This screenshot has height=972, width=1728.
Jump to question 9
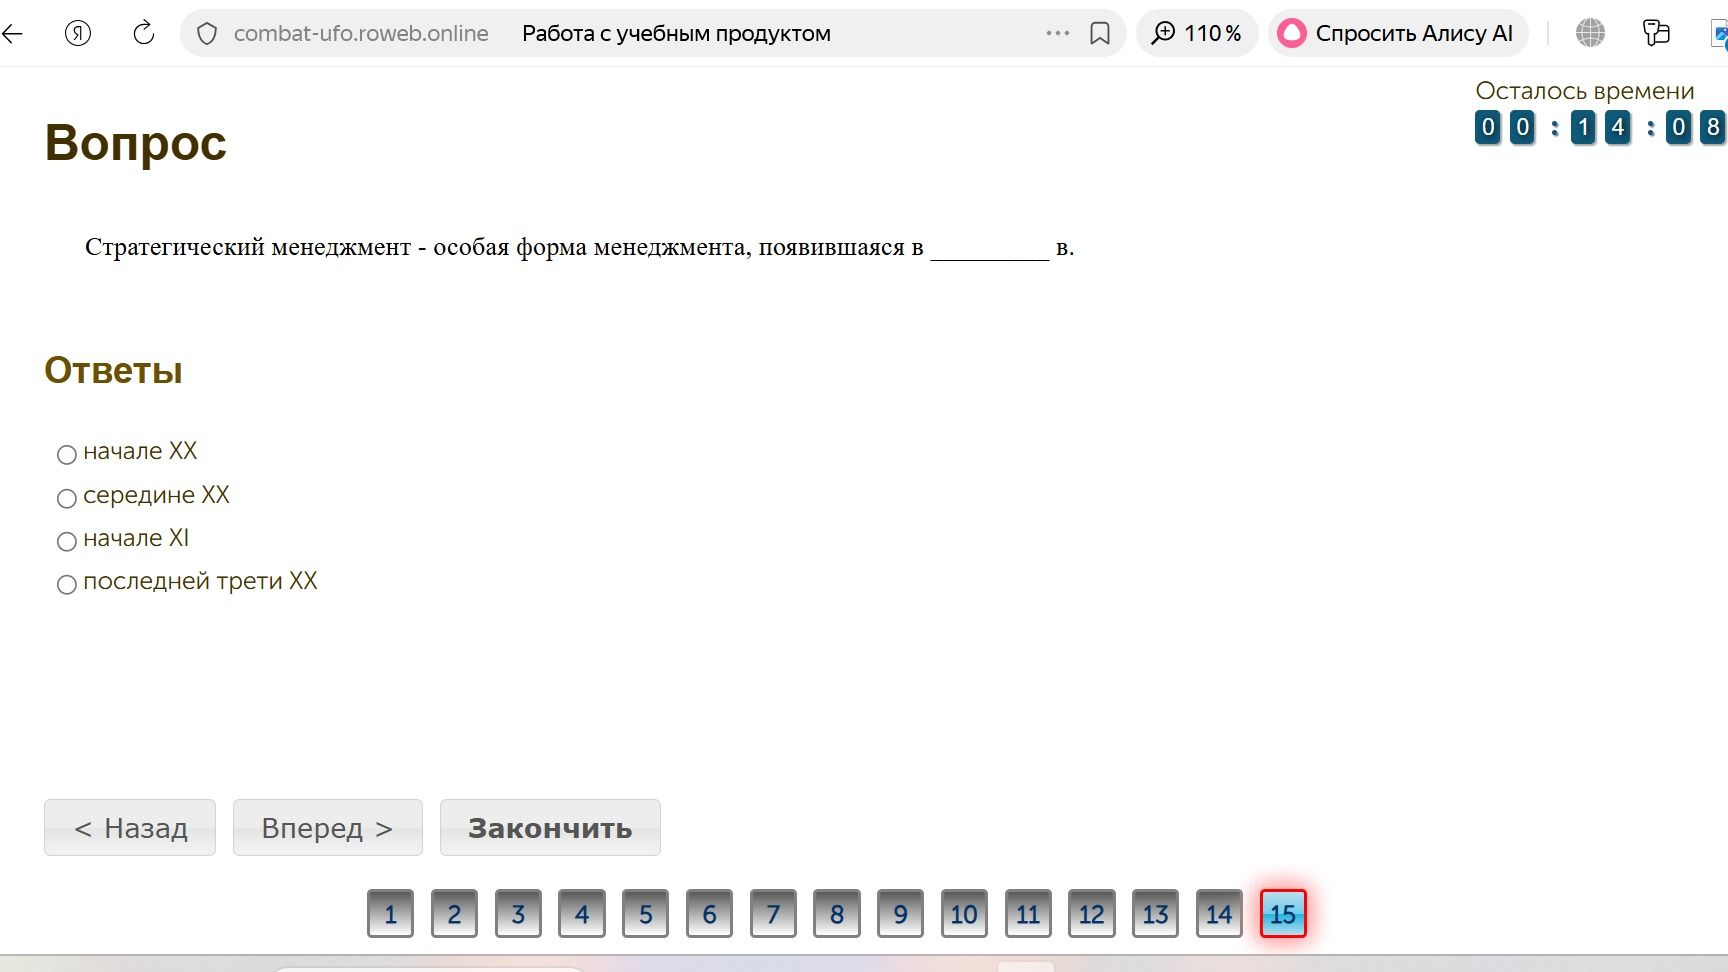click(901, 914)
